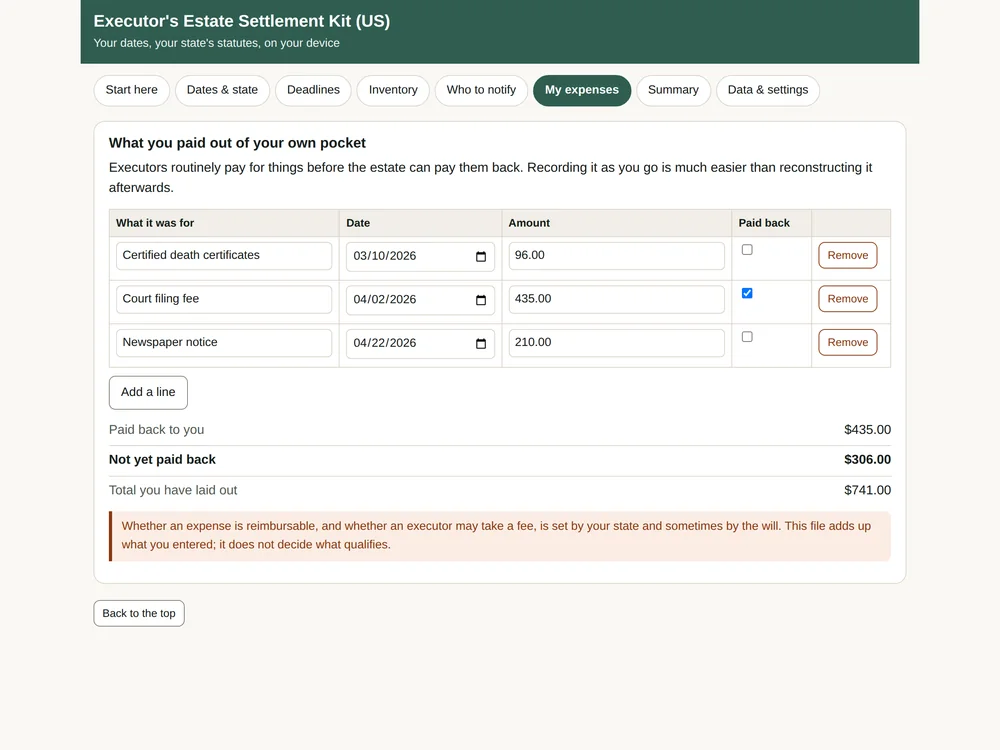The image size is (1000, 750).
Task: Click the Paid back to you label
Action: click(156, 430)
